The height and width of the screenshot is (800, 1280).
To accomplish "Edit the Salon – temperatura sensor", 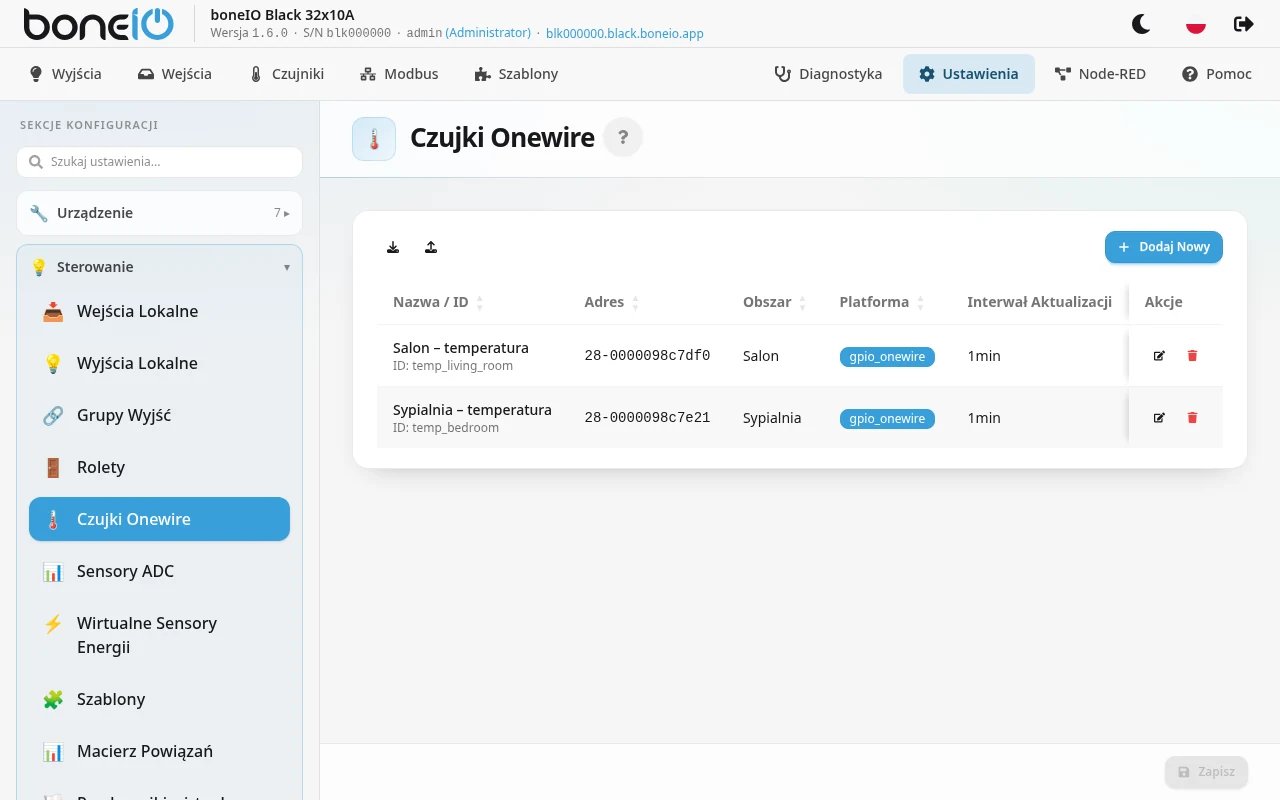I will tap(1159, 355).
